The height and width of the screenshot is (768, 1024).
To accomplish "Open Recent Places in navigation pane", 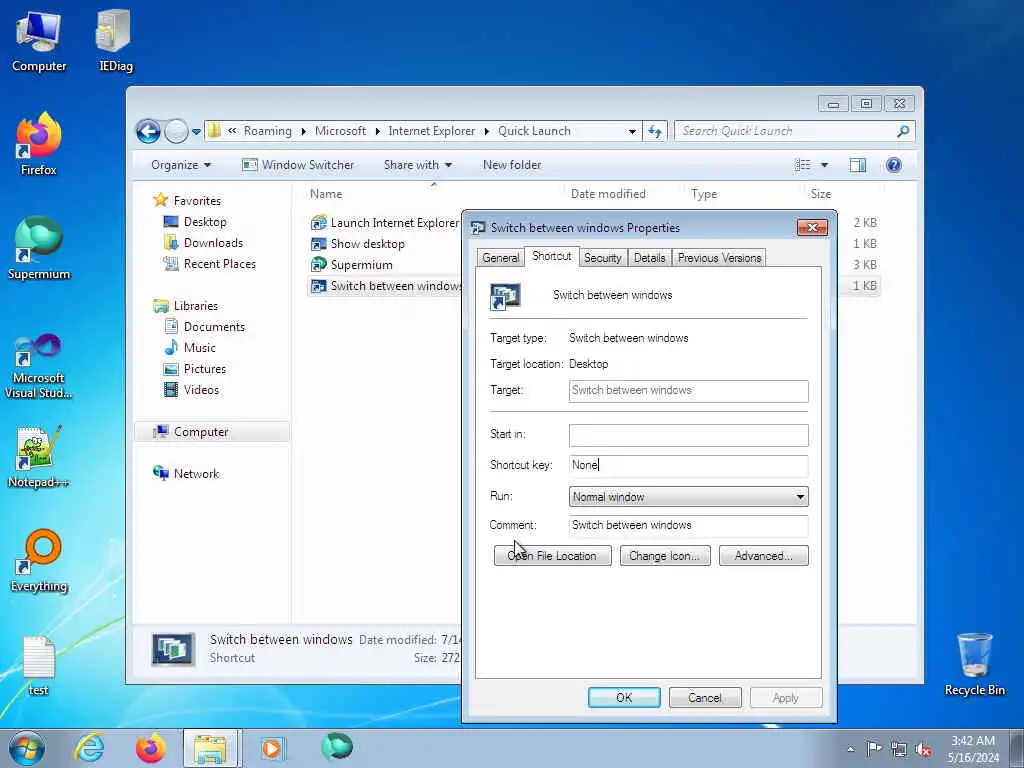I will 209,264.
